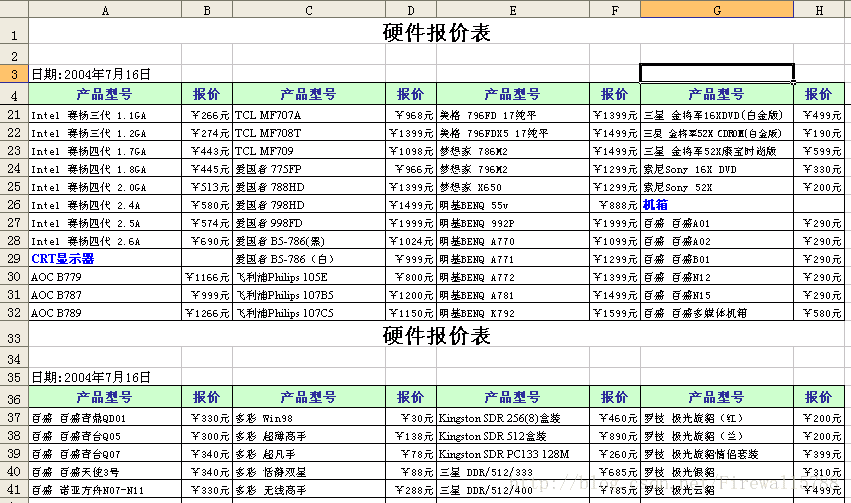Select the blue CRT显示器 category cell

coord(105,258)
